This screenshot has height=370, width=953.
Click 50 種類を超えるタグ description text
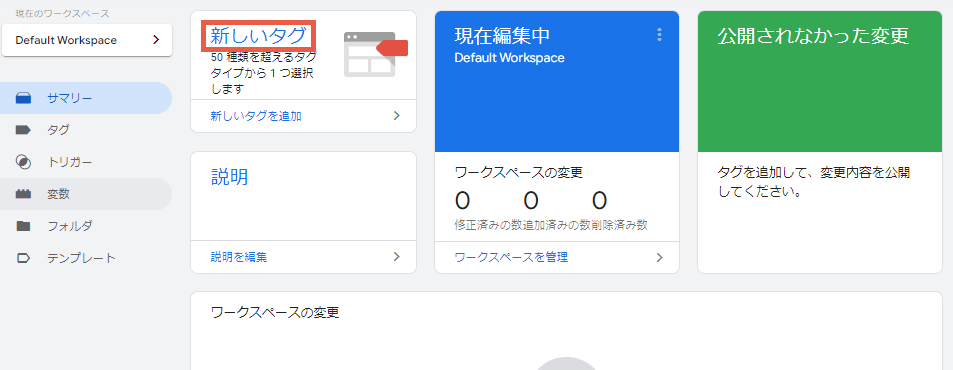(x=263, y=74)
